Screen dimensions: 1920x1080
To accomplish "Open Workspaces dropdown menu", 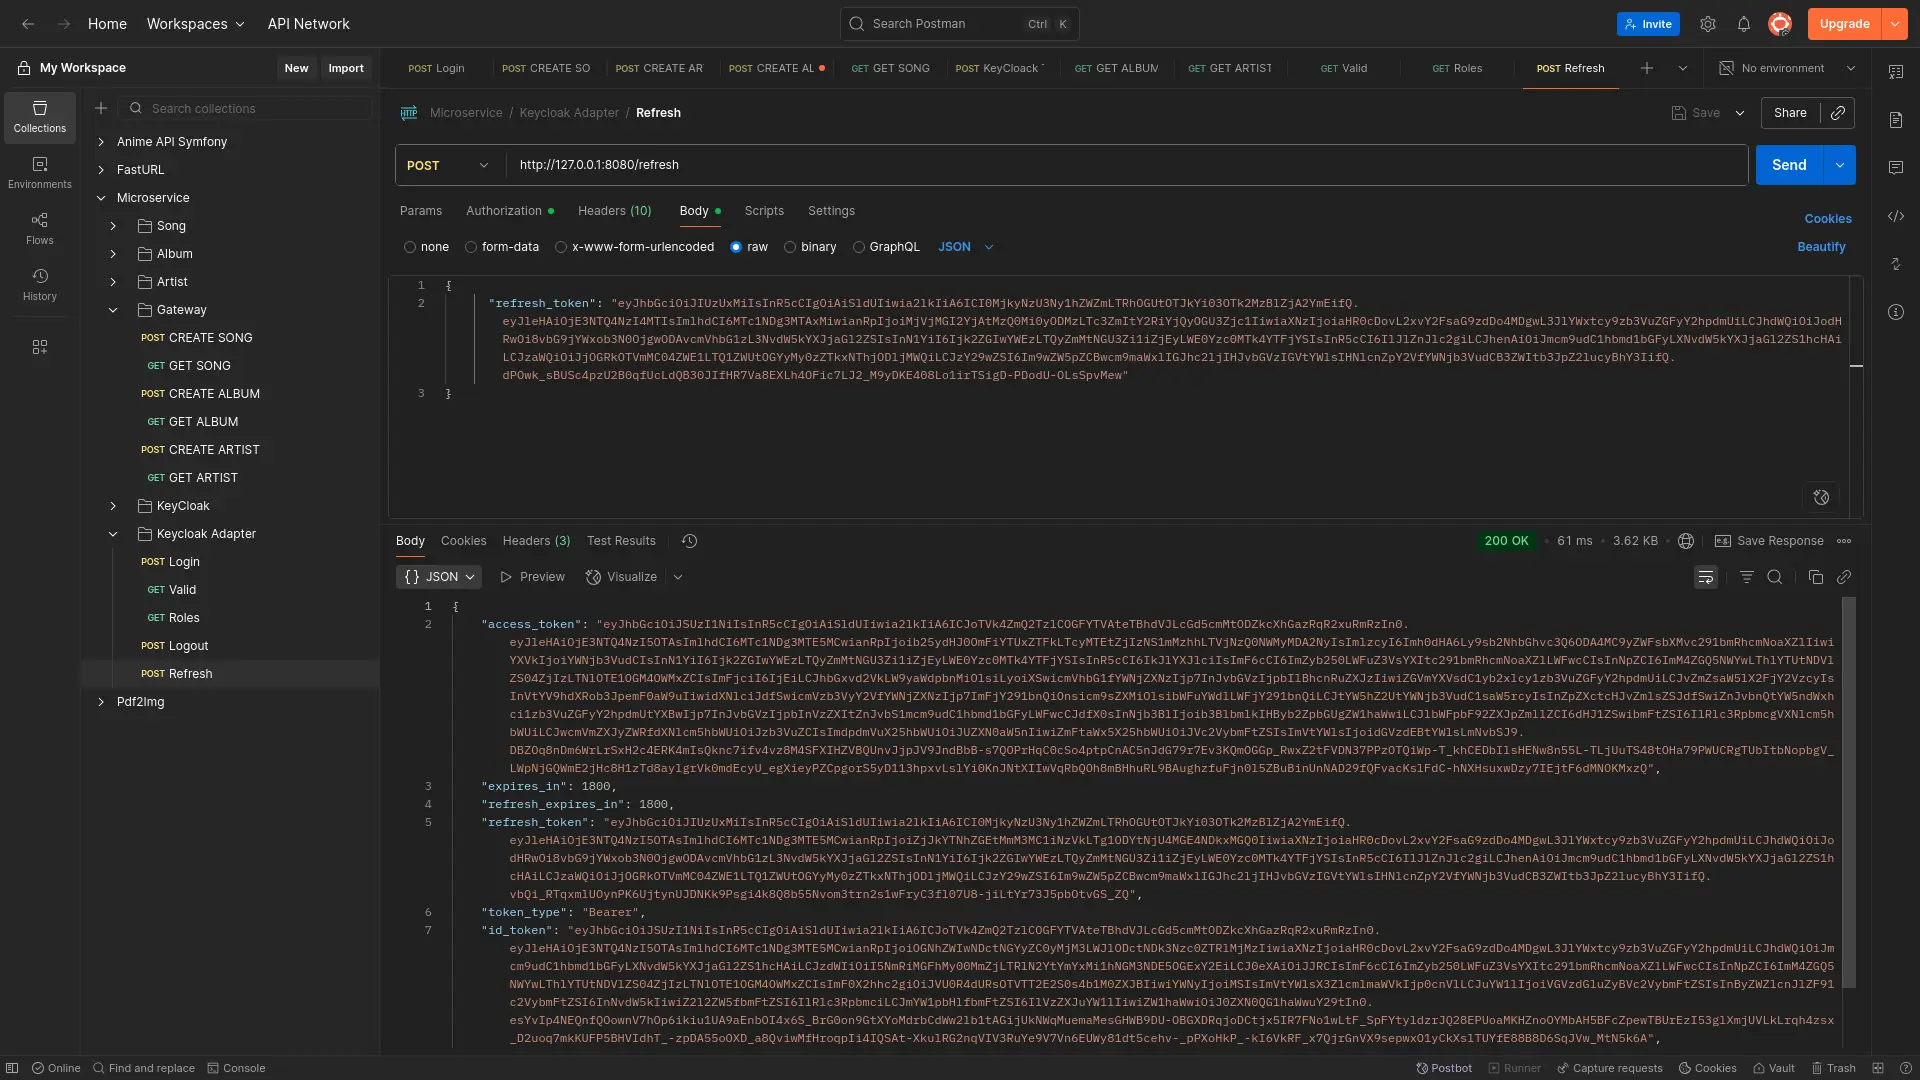I will tap(196, 24).
